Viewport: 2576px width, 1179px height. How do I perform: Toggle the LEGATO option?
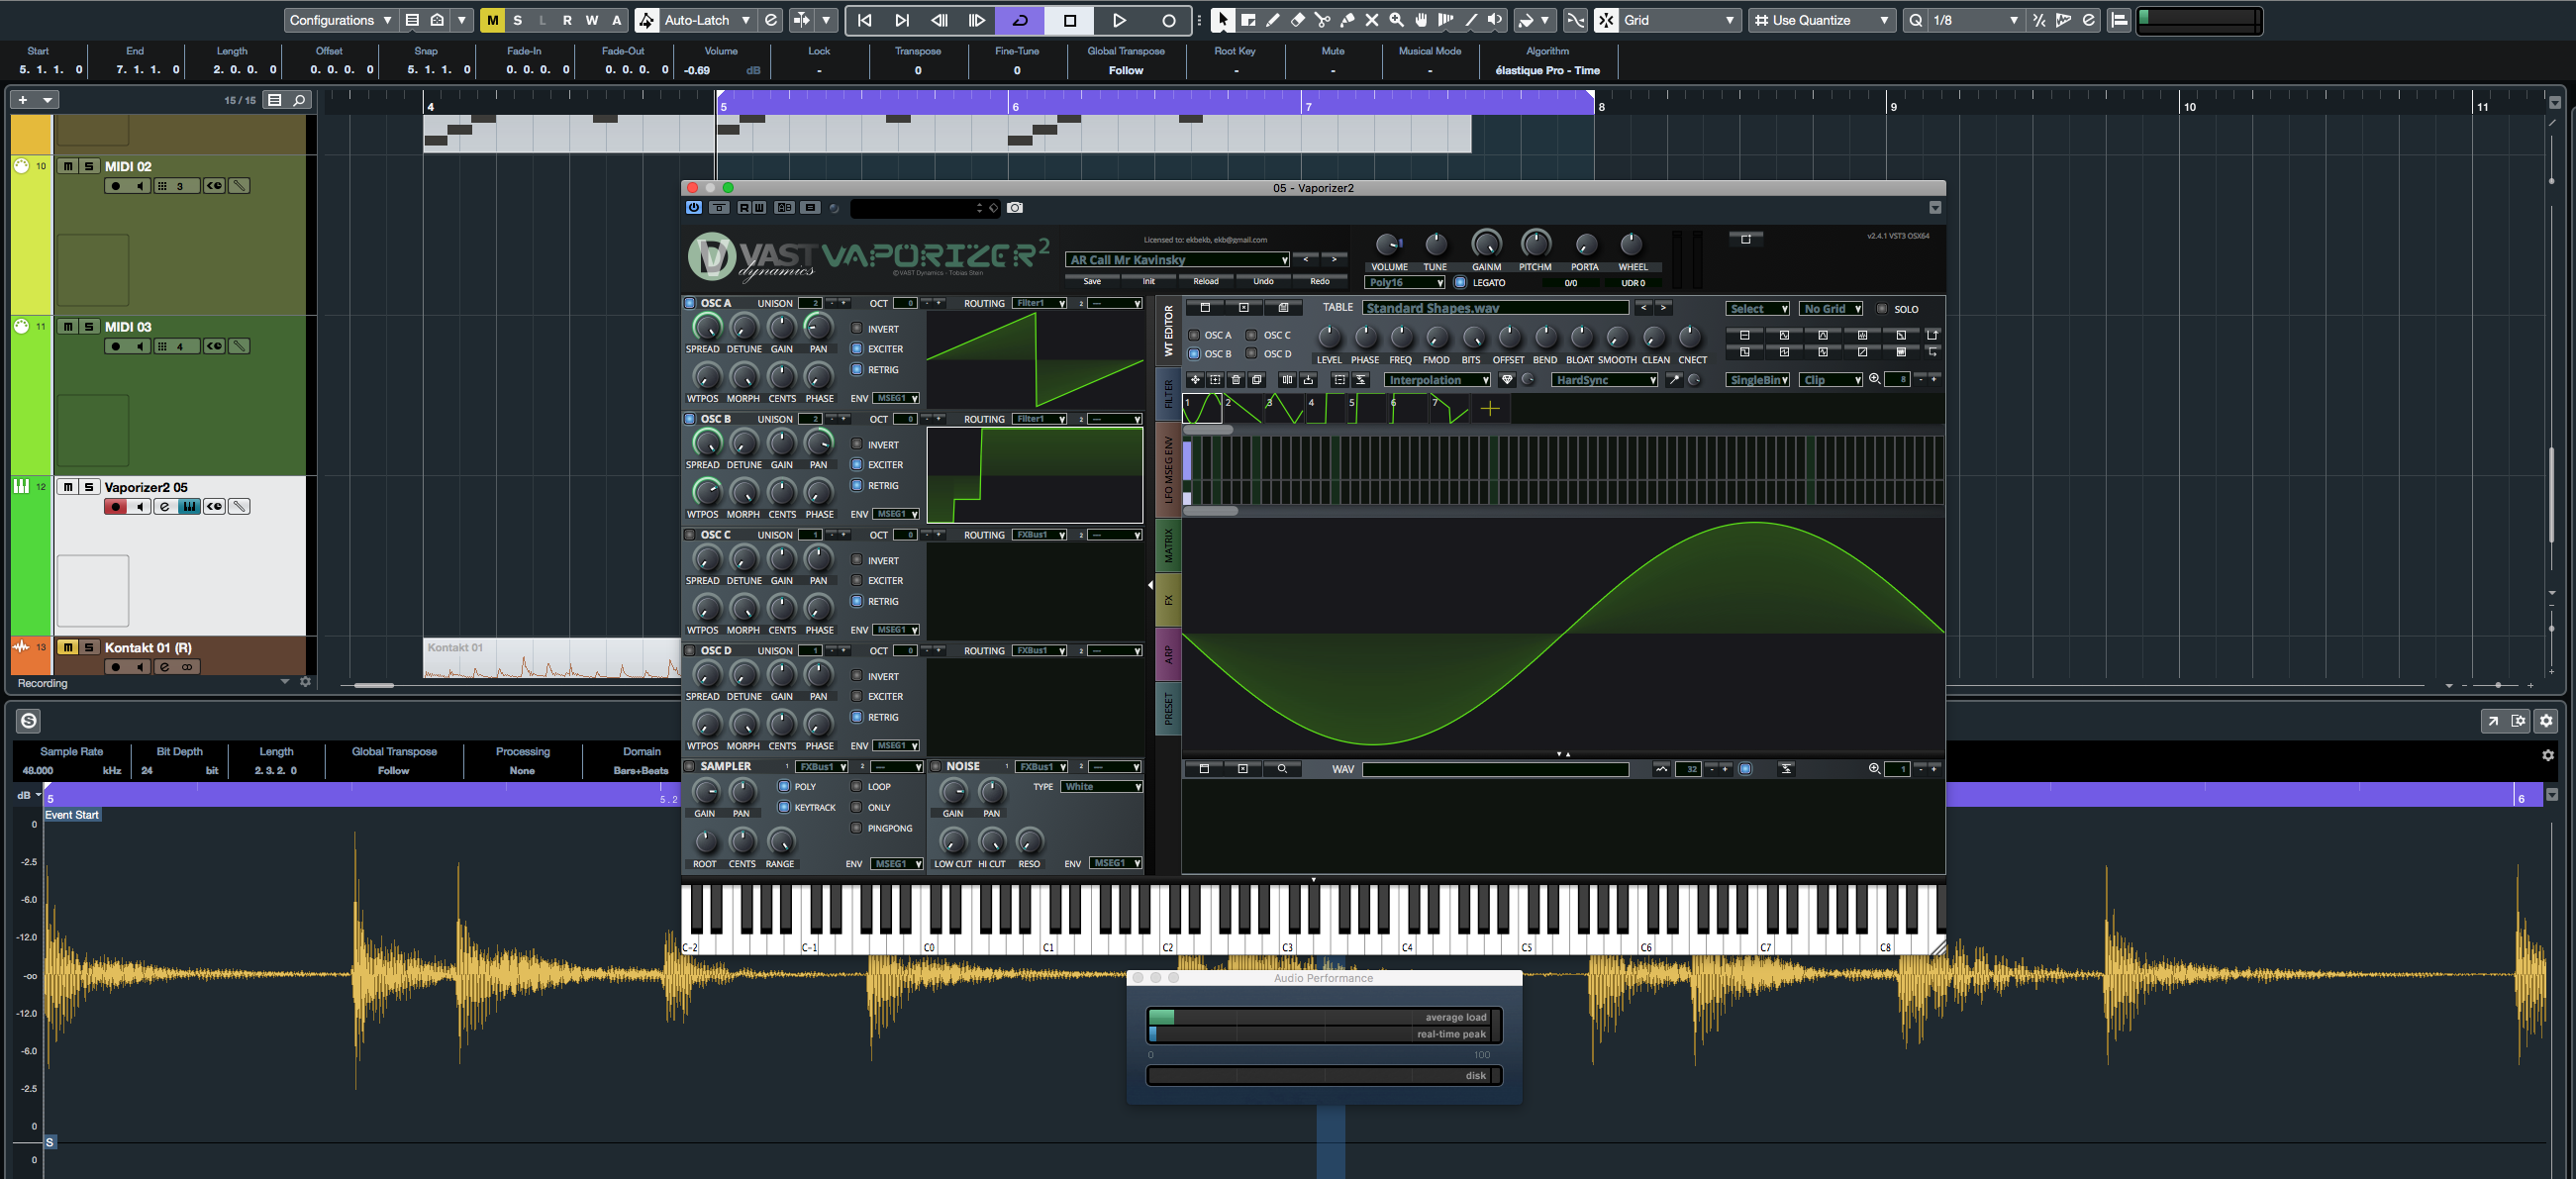click(1460, 283)
